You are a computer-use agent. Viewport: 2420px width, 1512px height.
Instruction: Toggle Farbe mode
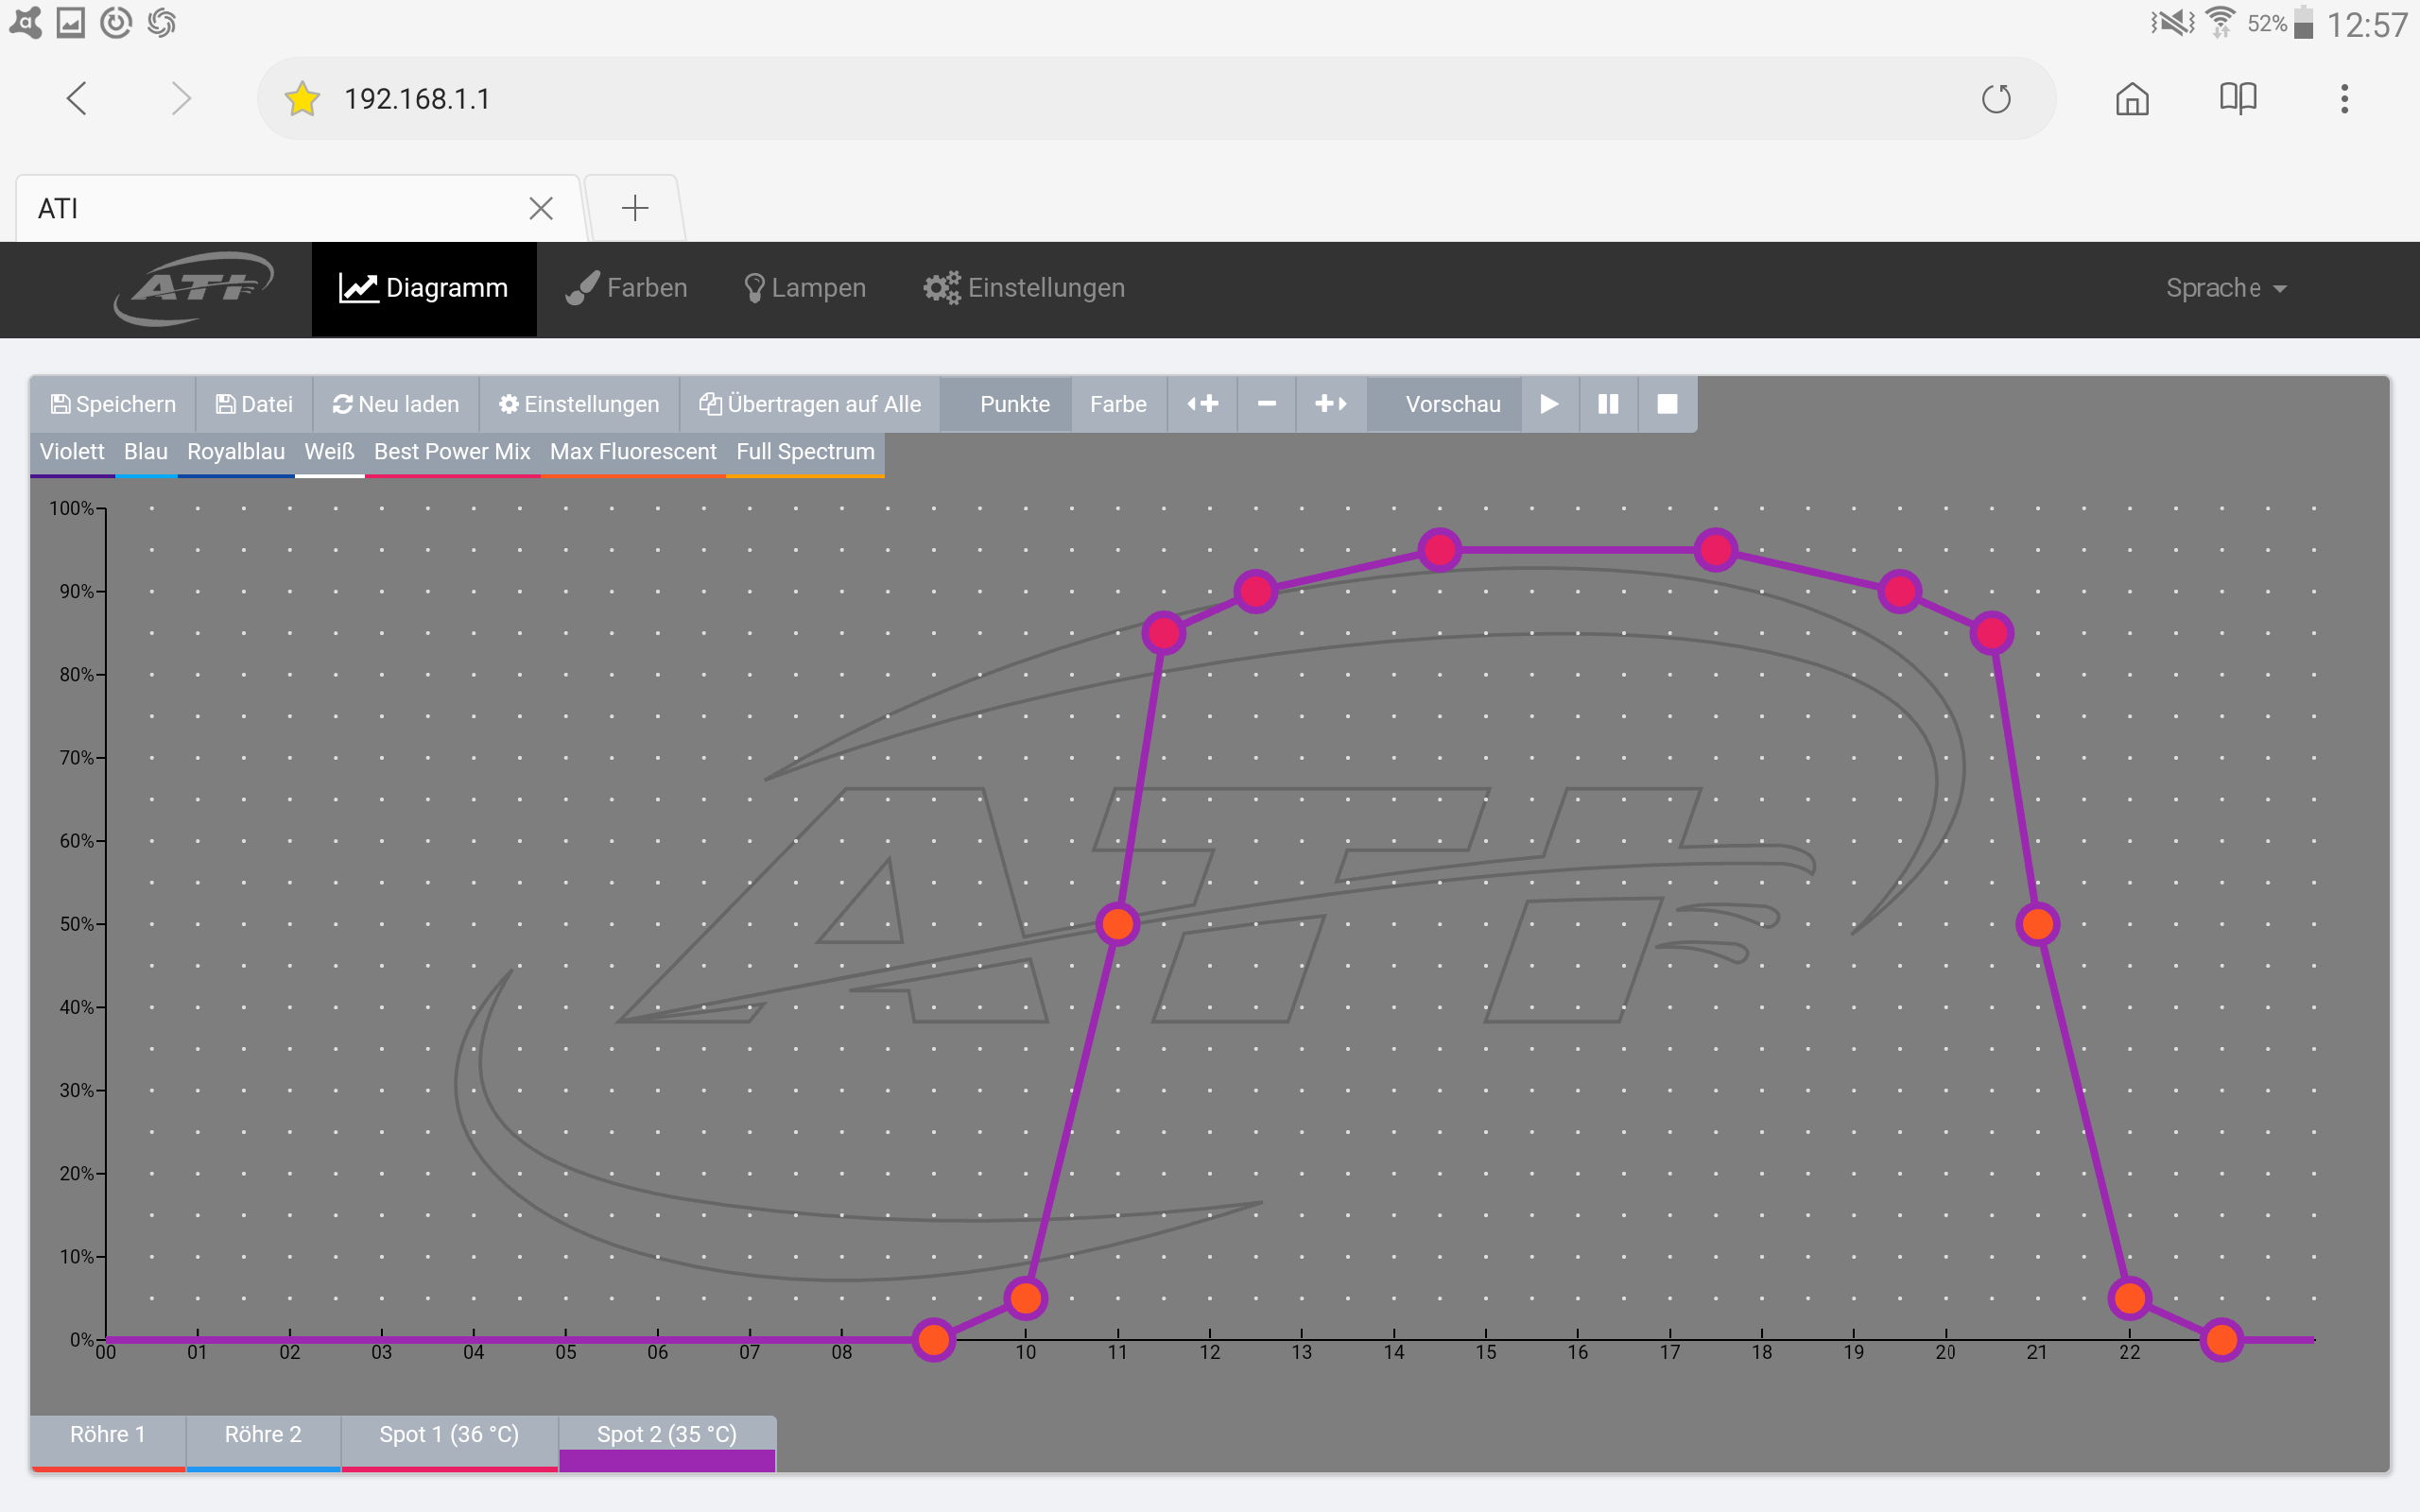tap(1118, 404)
